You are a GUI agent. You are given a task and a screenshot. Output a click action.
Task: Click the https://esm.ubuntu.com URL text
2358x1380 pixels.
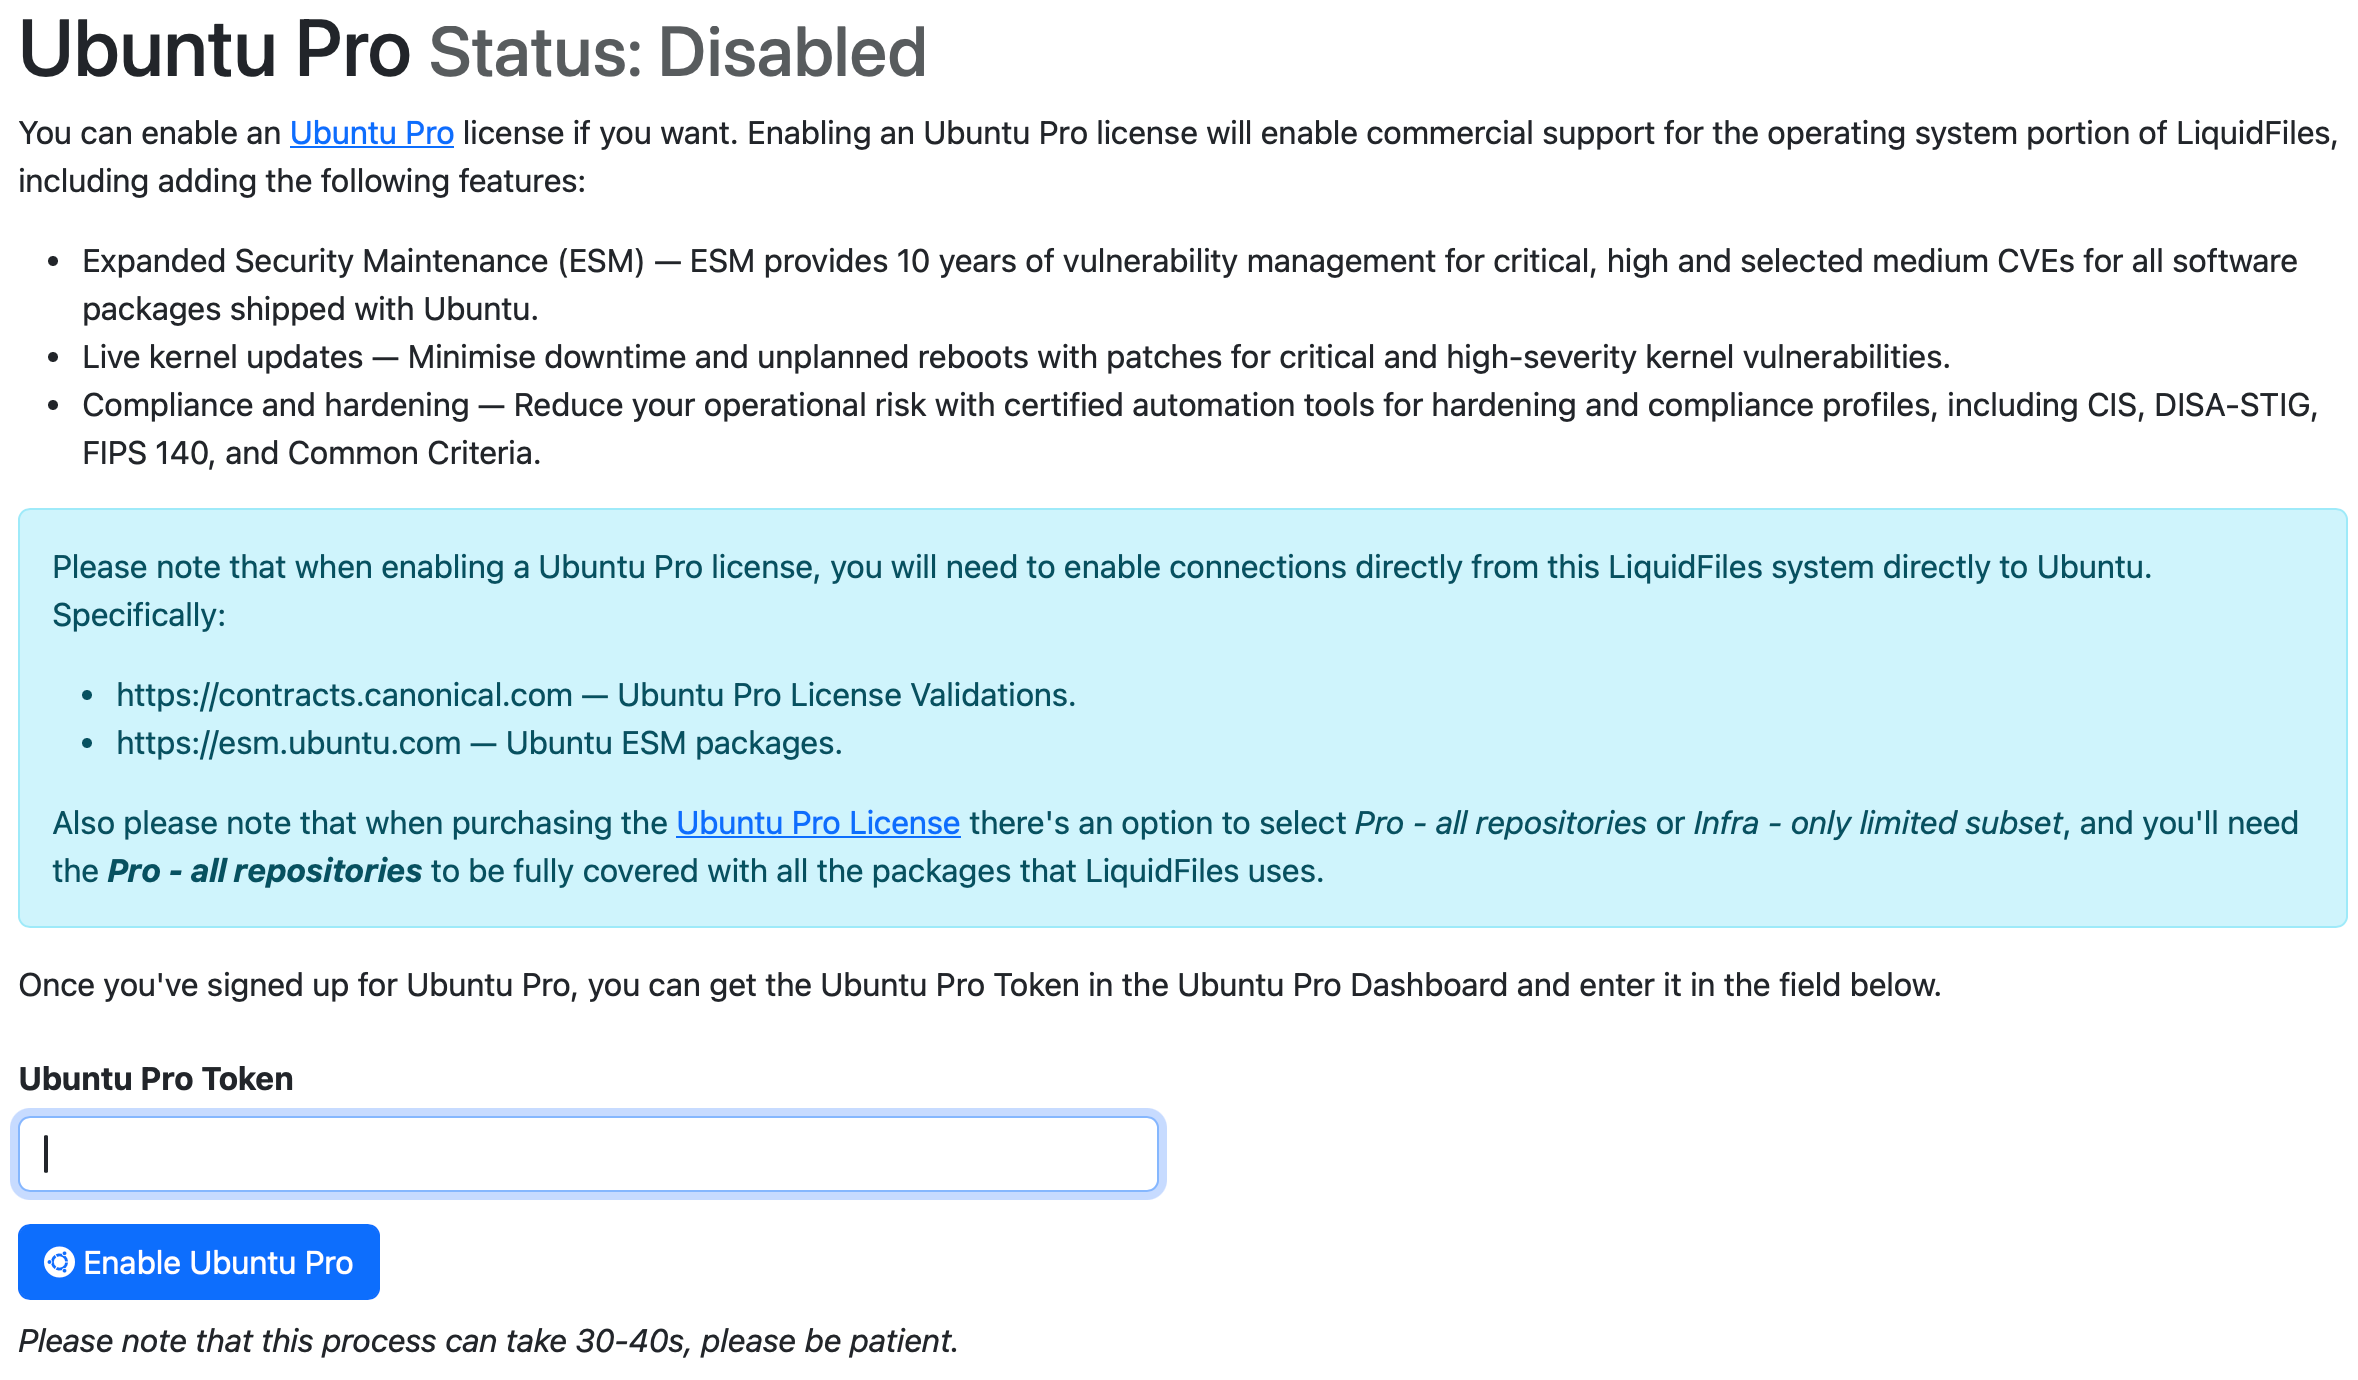tap(288, 743)
